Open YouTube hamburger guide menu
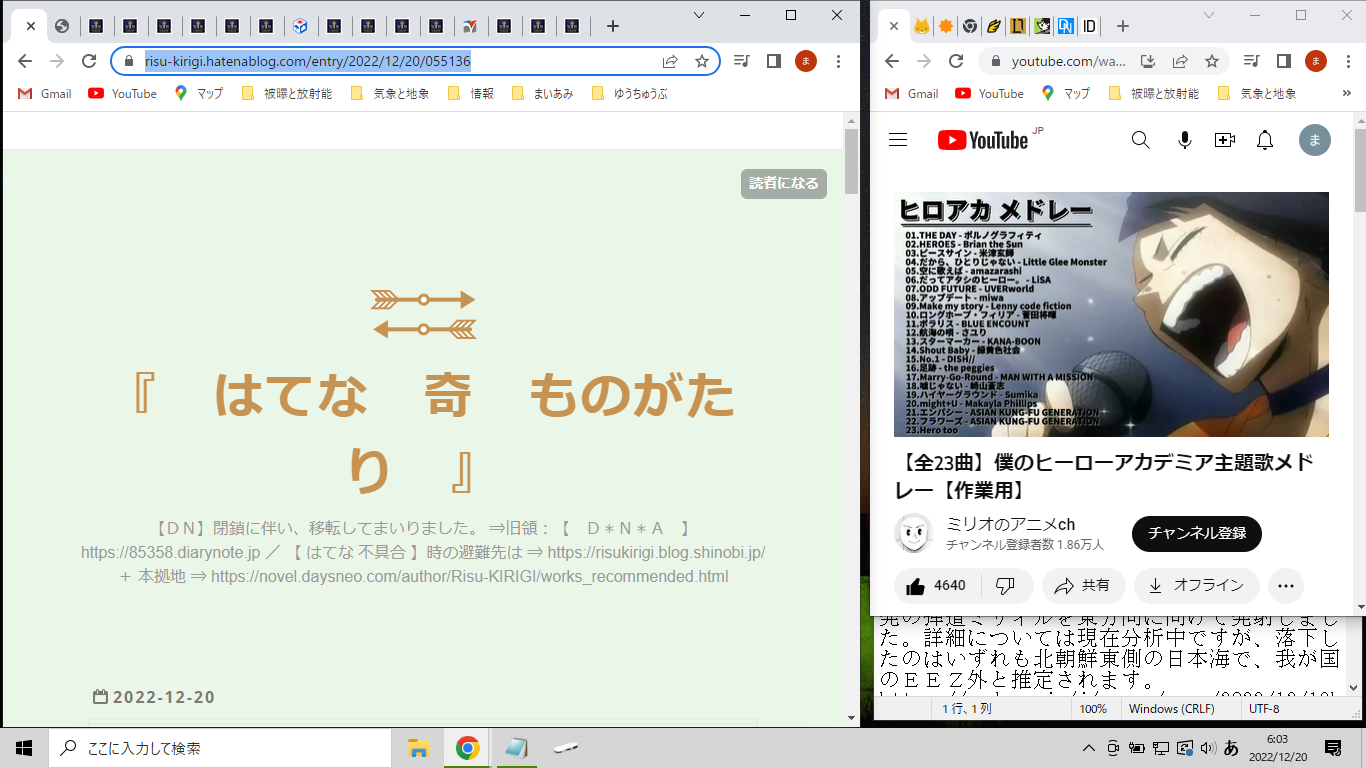 (x=898, y=140)
